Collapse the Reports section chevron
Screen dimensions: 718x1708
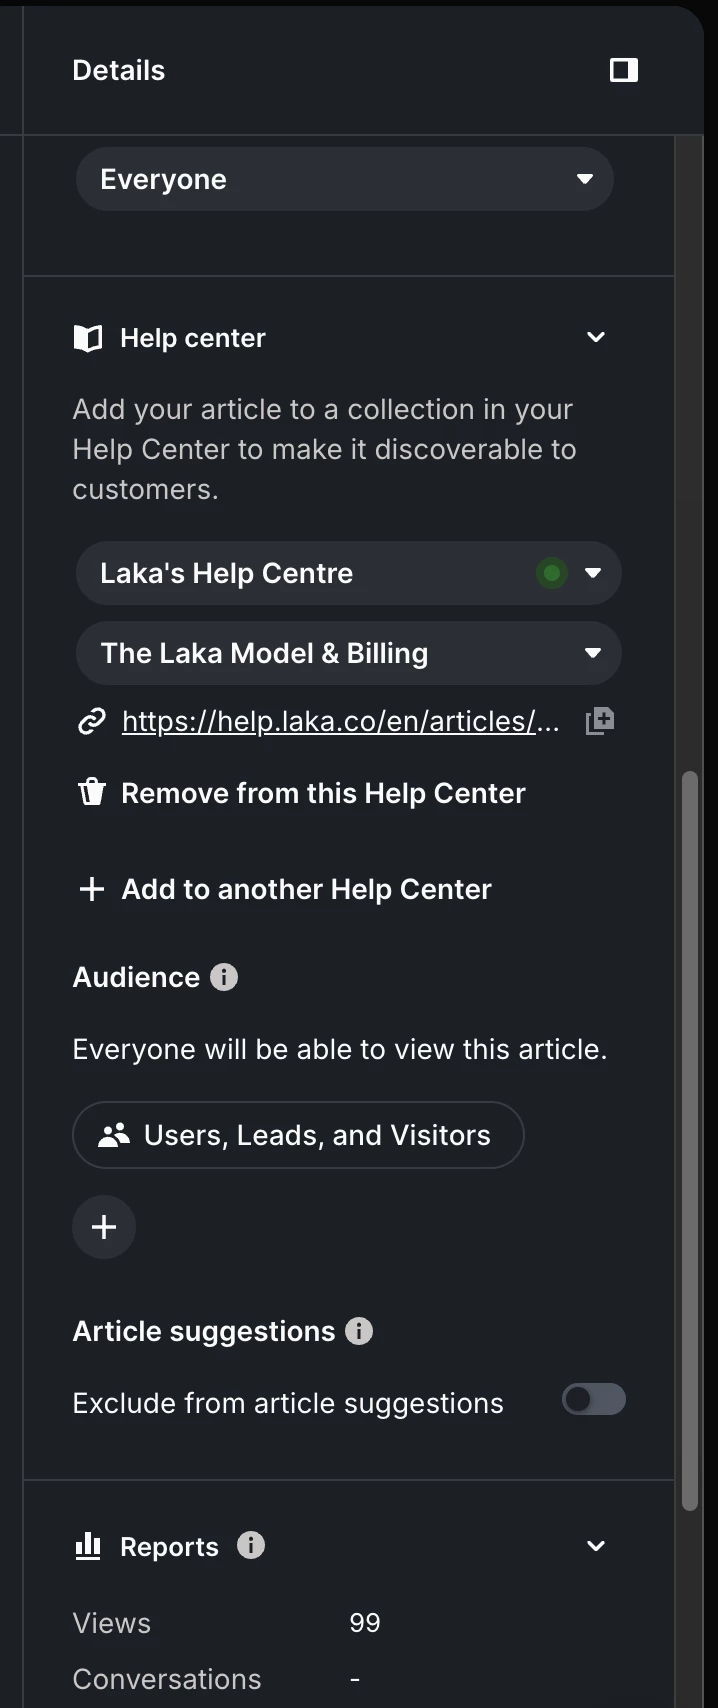click(596, 1546)
